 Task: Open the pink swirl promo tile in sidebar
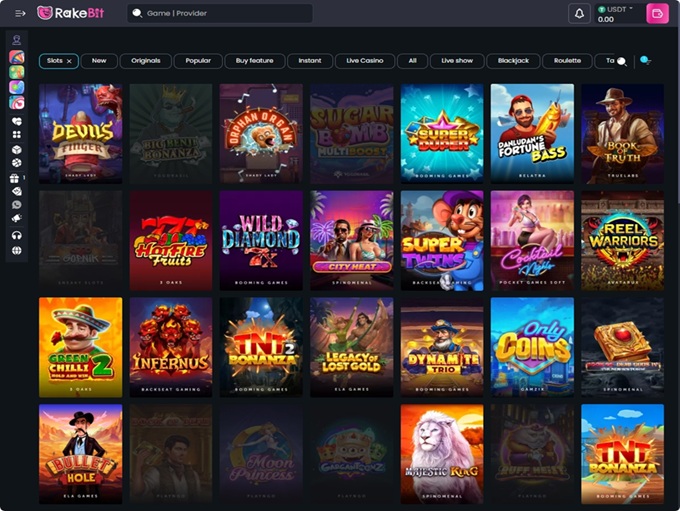click(x=16, y=102)
